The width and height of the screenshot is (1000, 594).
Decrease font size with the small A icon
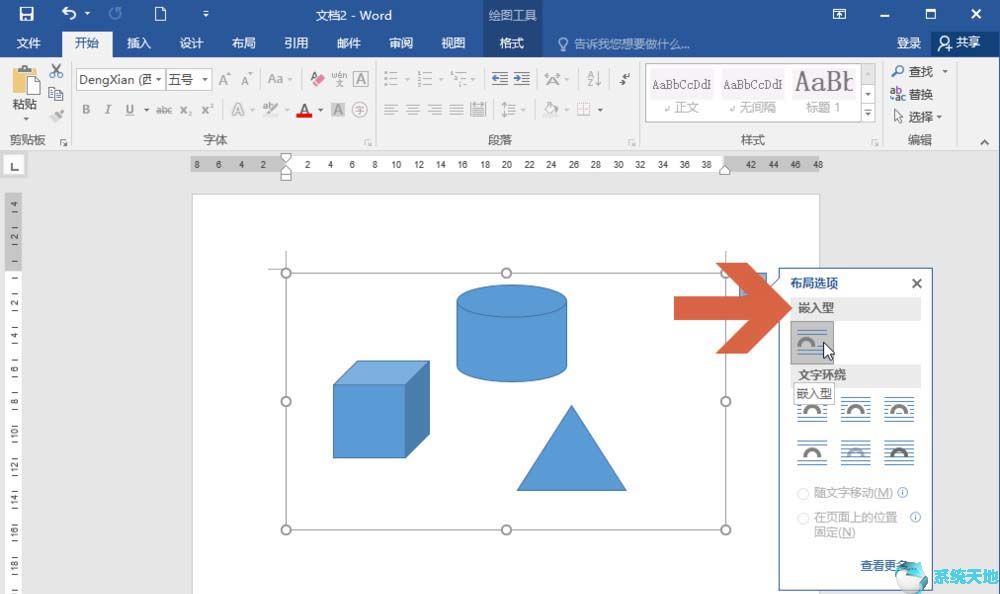coord(246,80)
